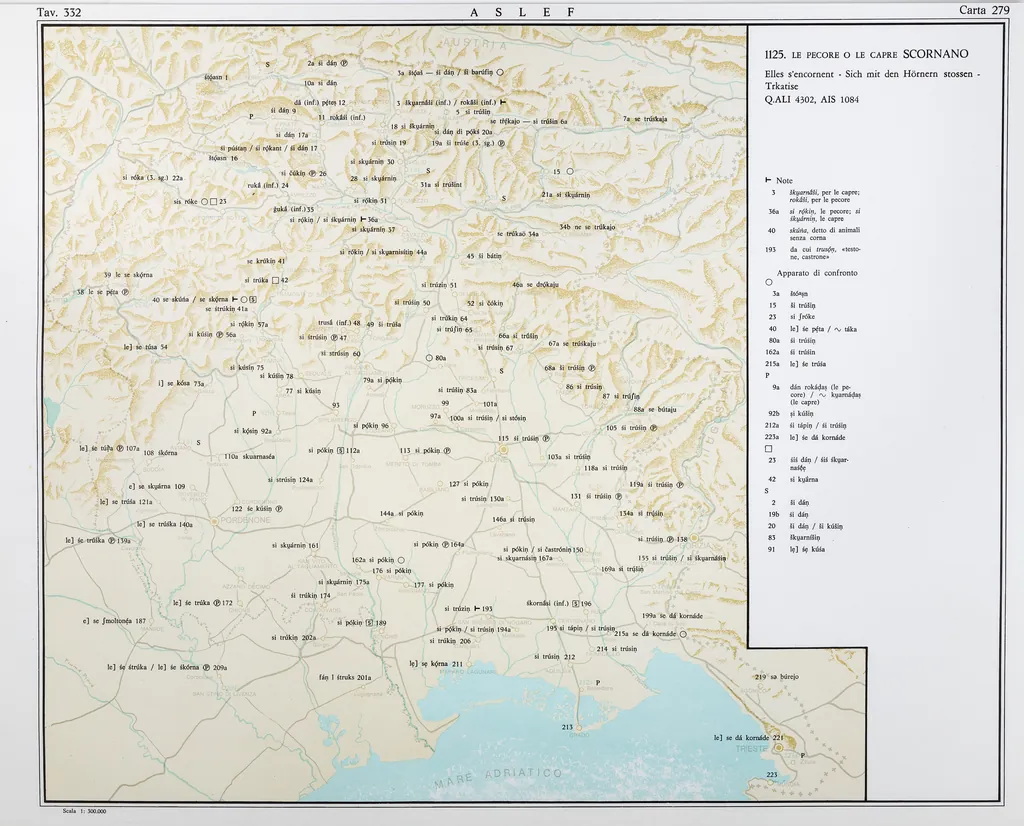Click the circle symbol under Apparato di confronto
Screen dimensions: 1024x826
[x=768, y=283]
